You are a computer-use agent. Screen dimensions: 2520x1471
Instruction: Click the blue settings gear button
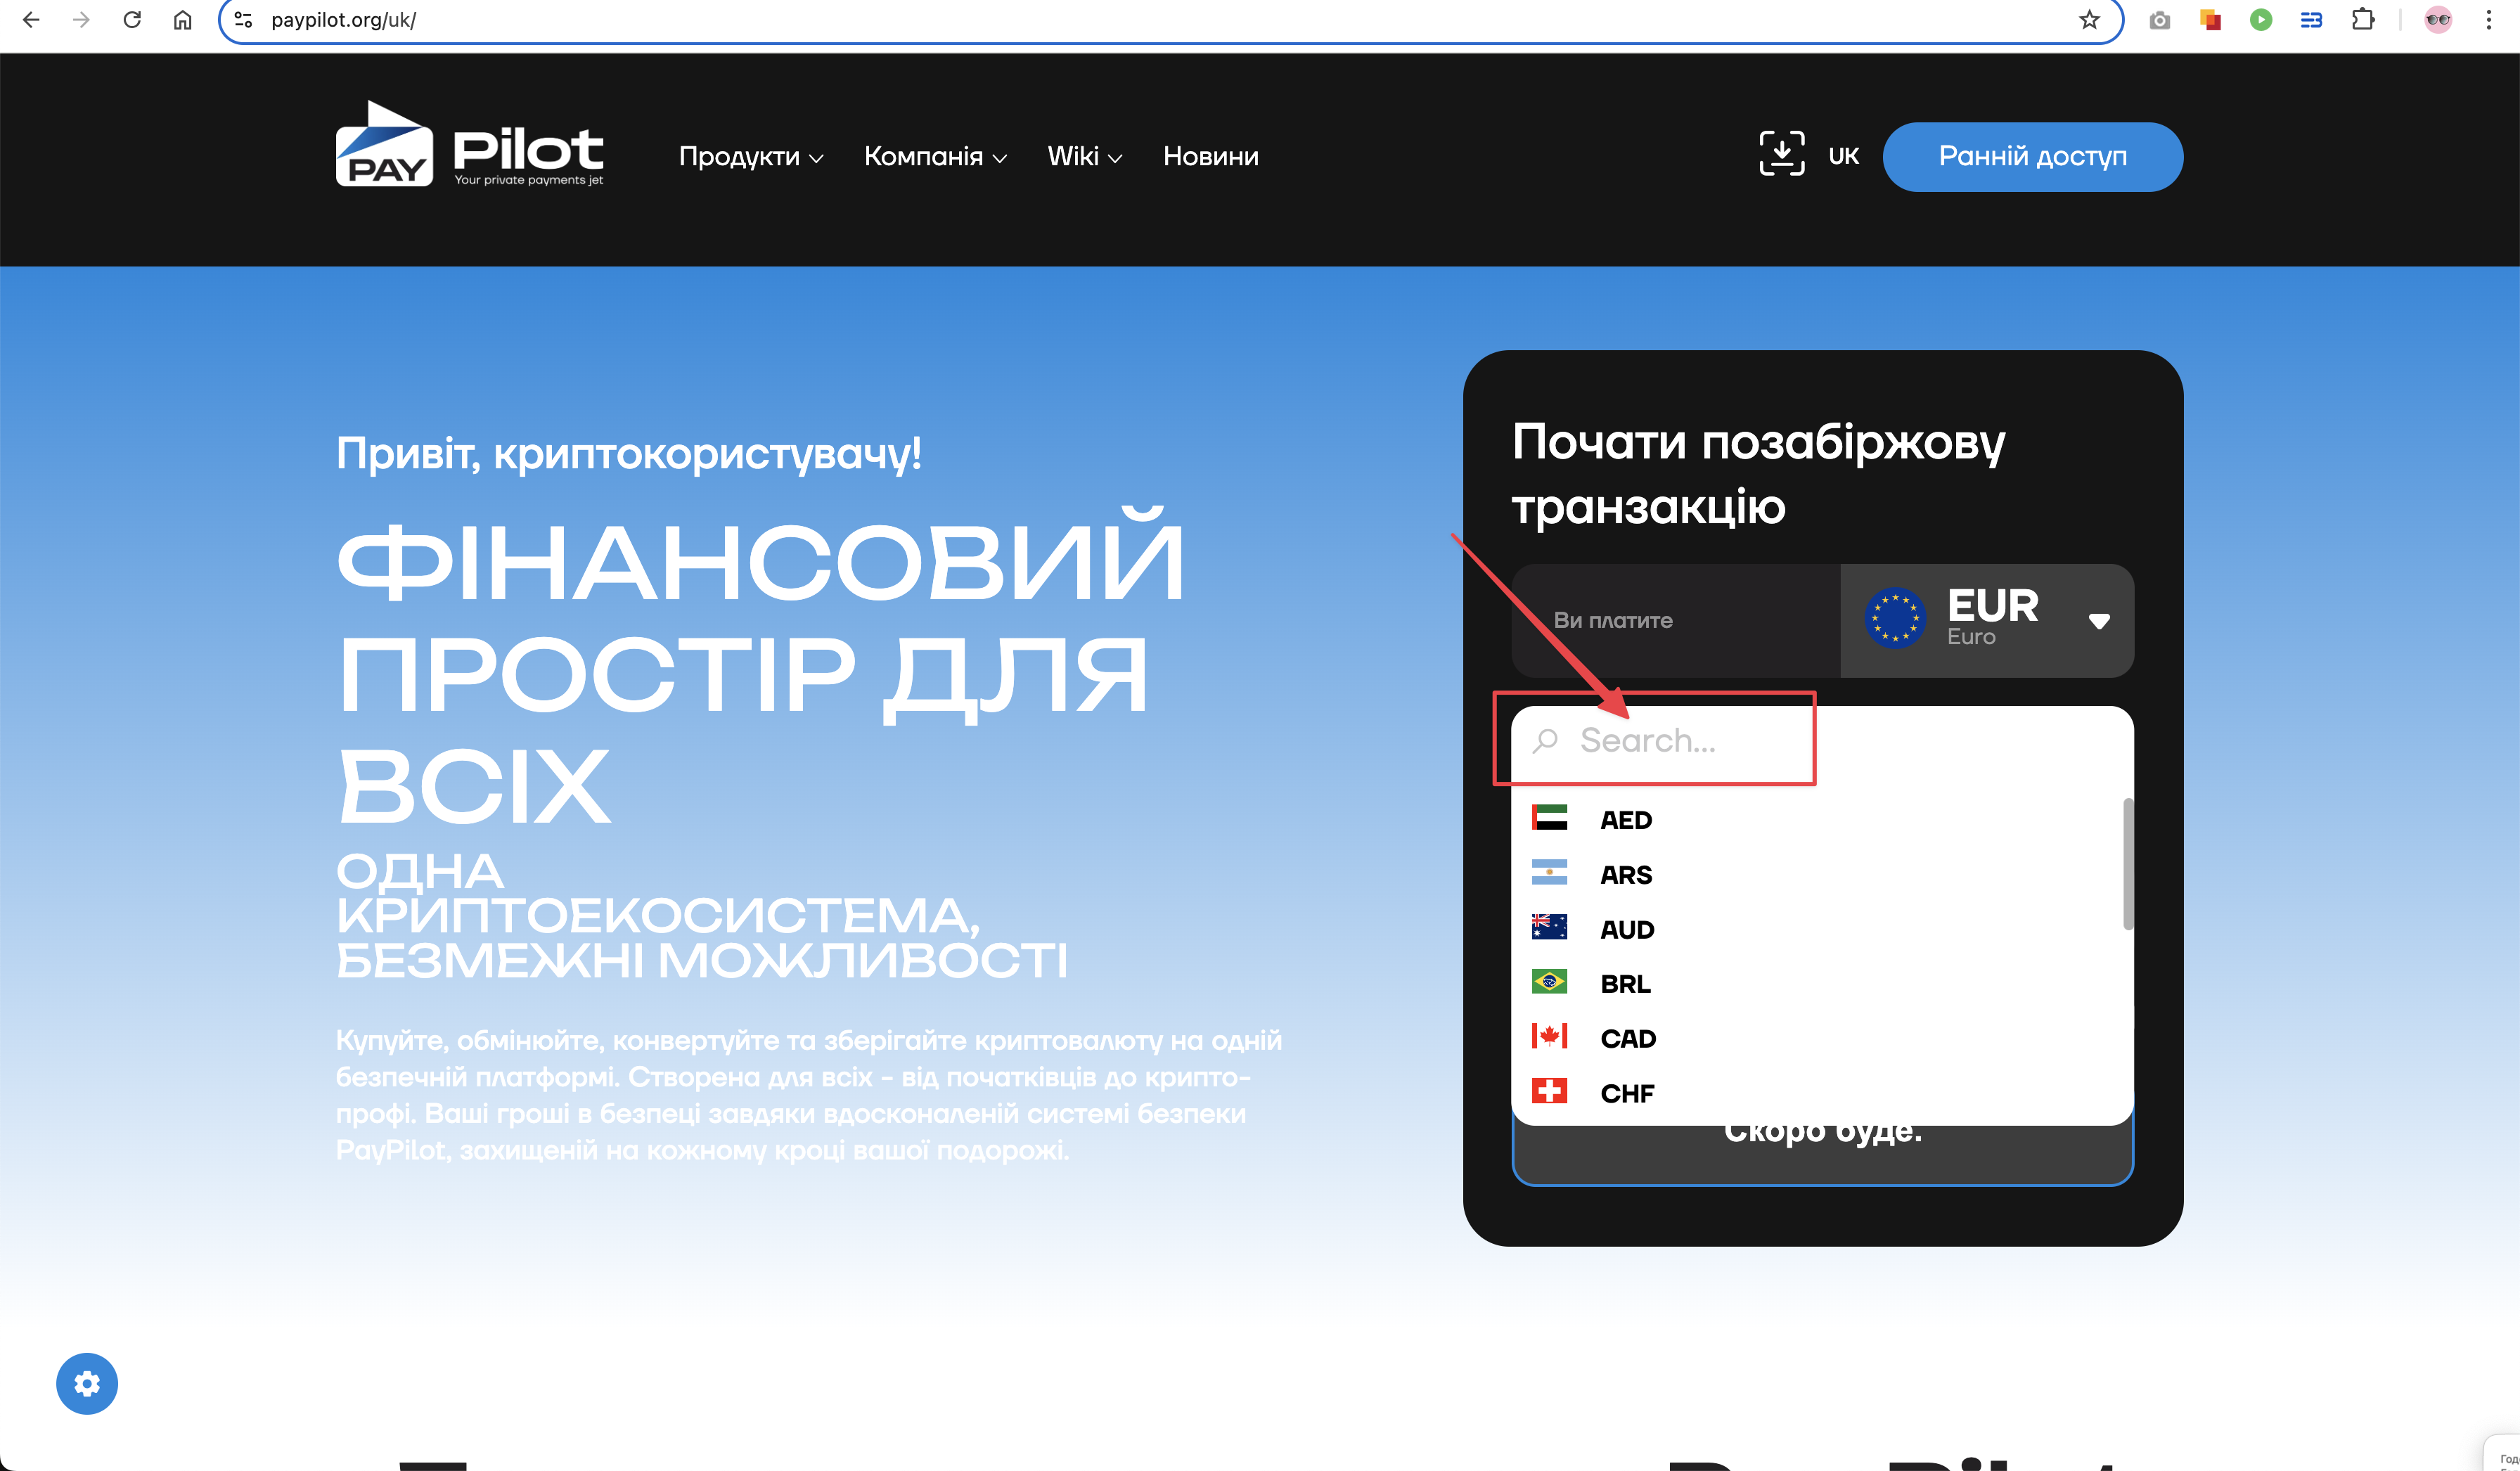(87, 1383)
